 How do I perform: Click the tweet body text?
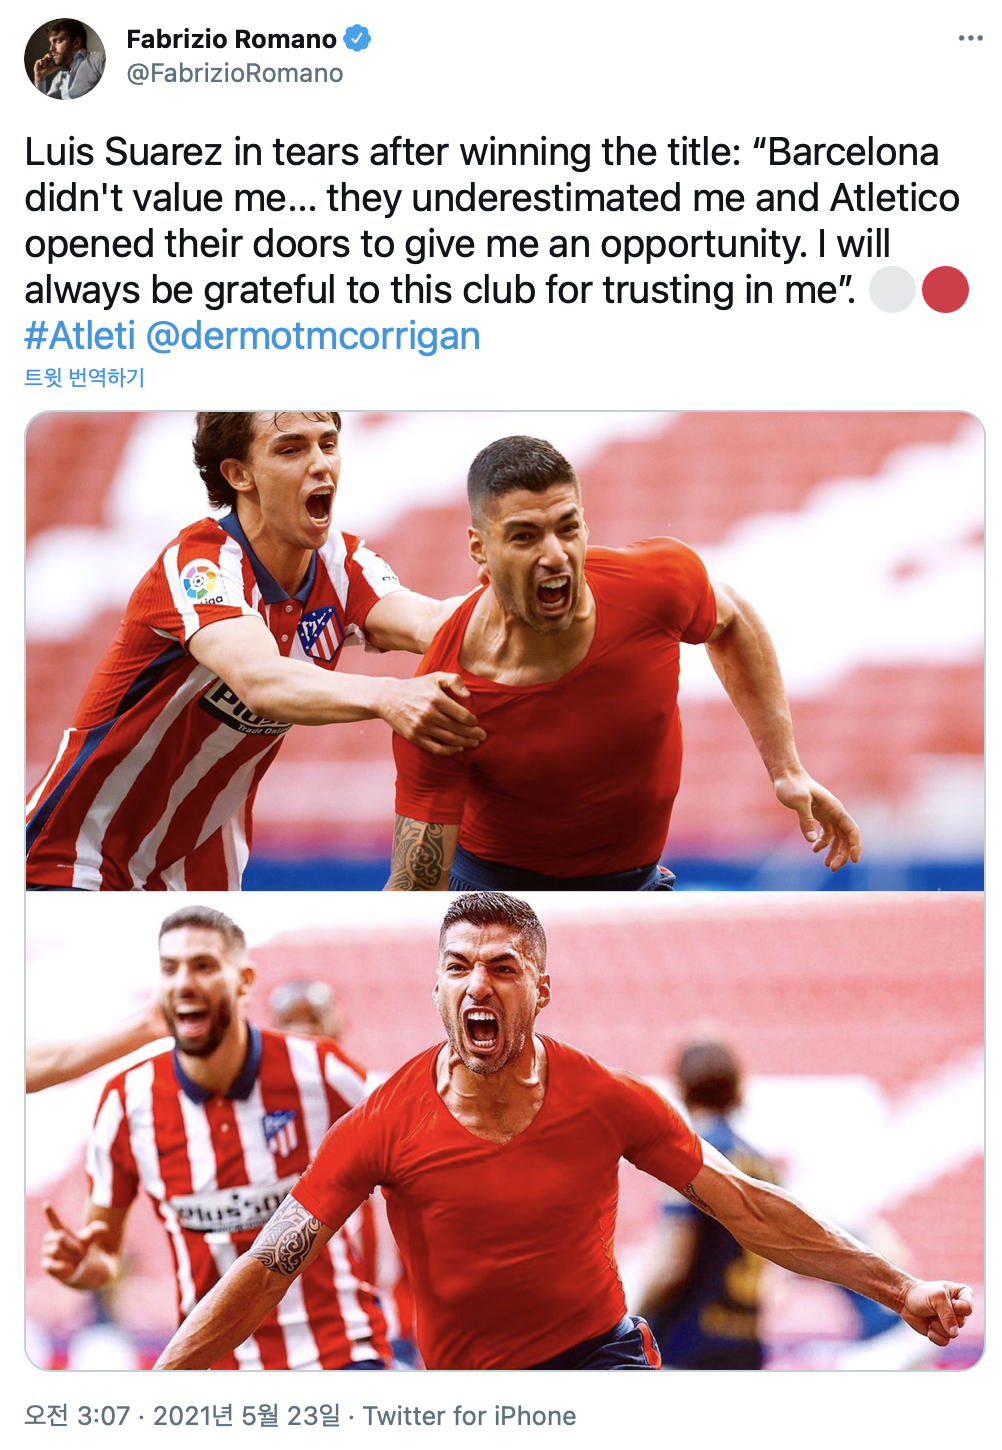coord(492,221)
